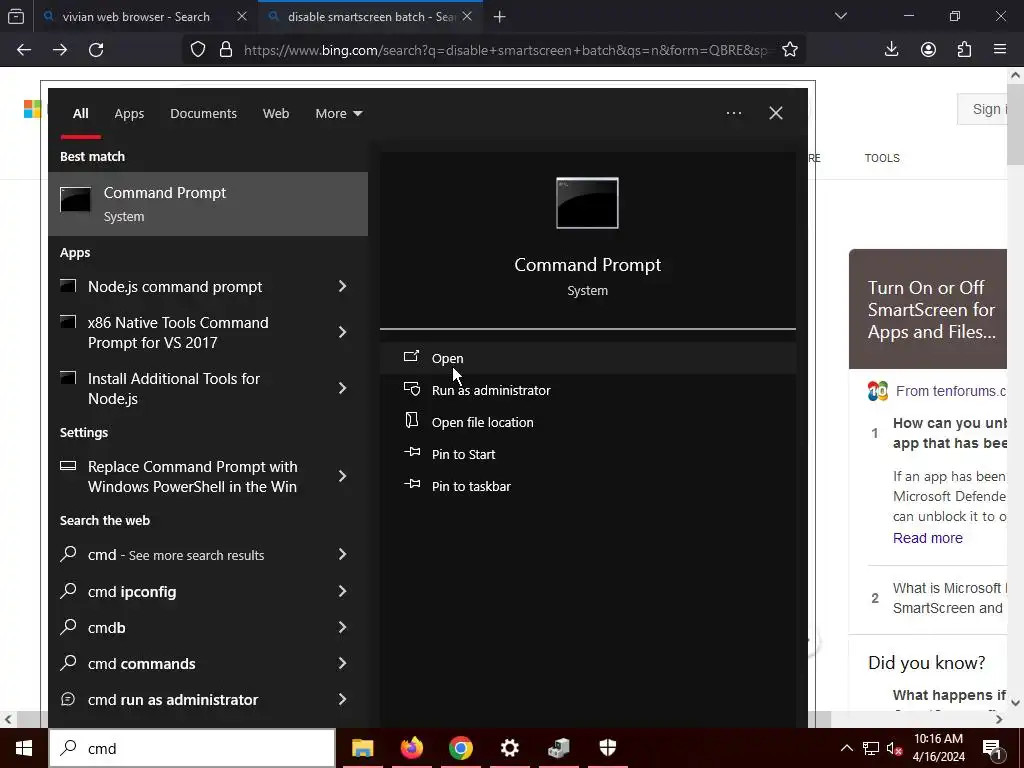Show hidden system tray icons
Image resolution: width=1024 pixels, height=768 pixels.
click(846, 748)
